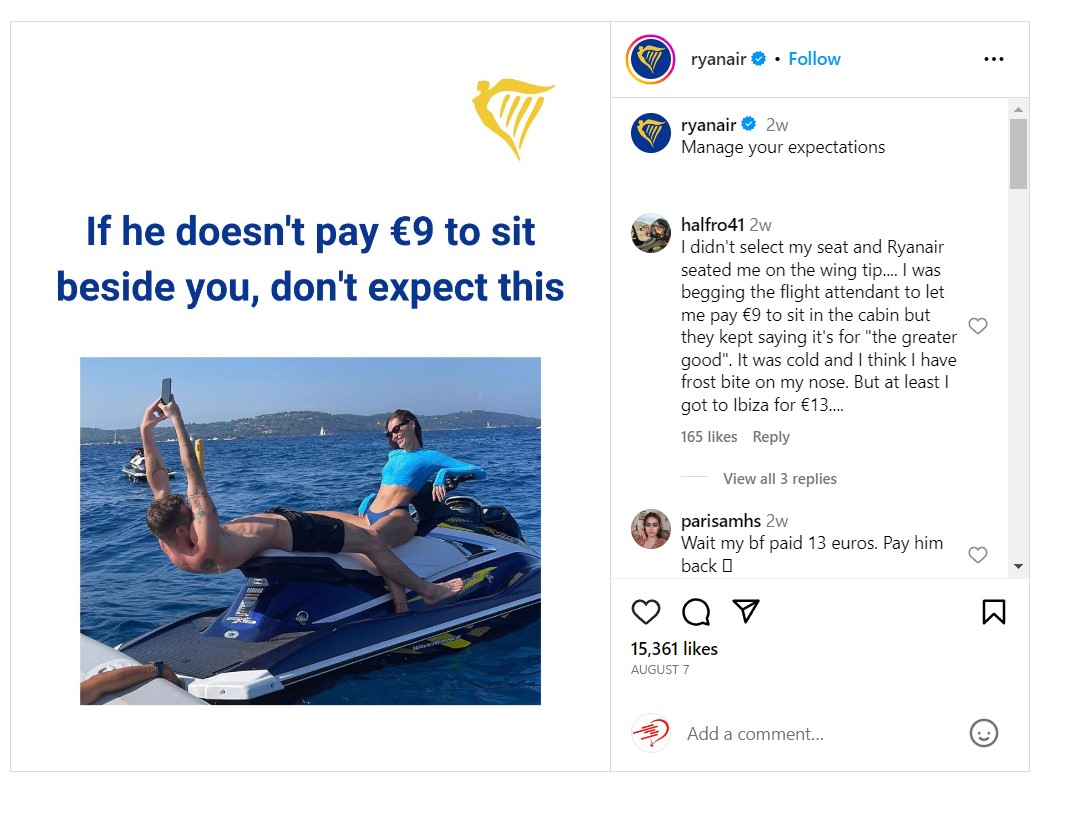The image size is (1090, 823).
Task: Click the comments scrollbar up arrow
Action: click(x=1018, y=109)
